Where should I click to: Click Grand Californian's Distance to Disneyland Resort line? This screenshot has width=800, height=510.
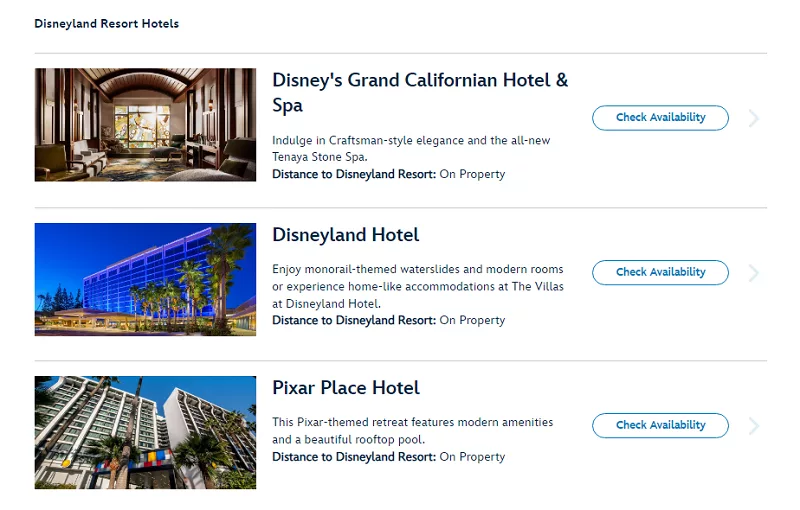click(x=389, y=174)
